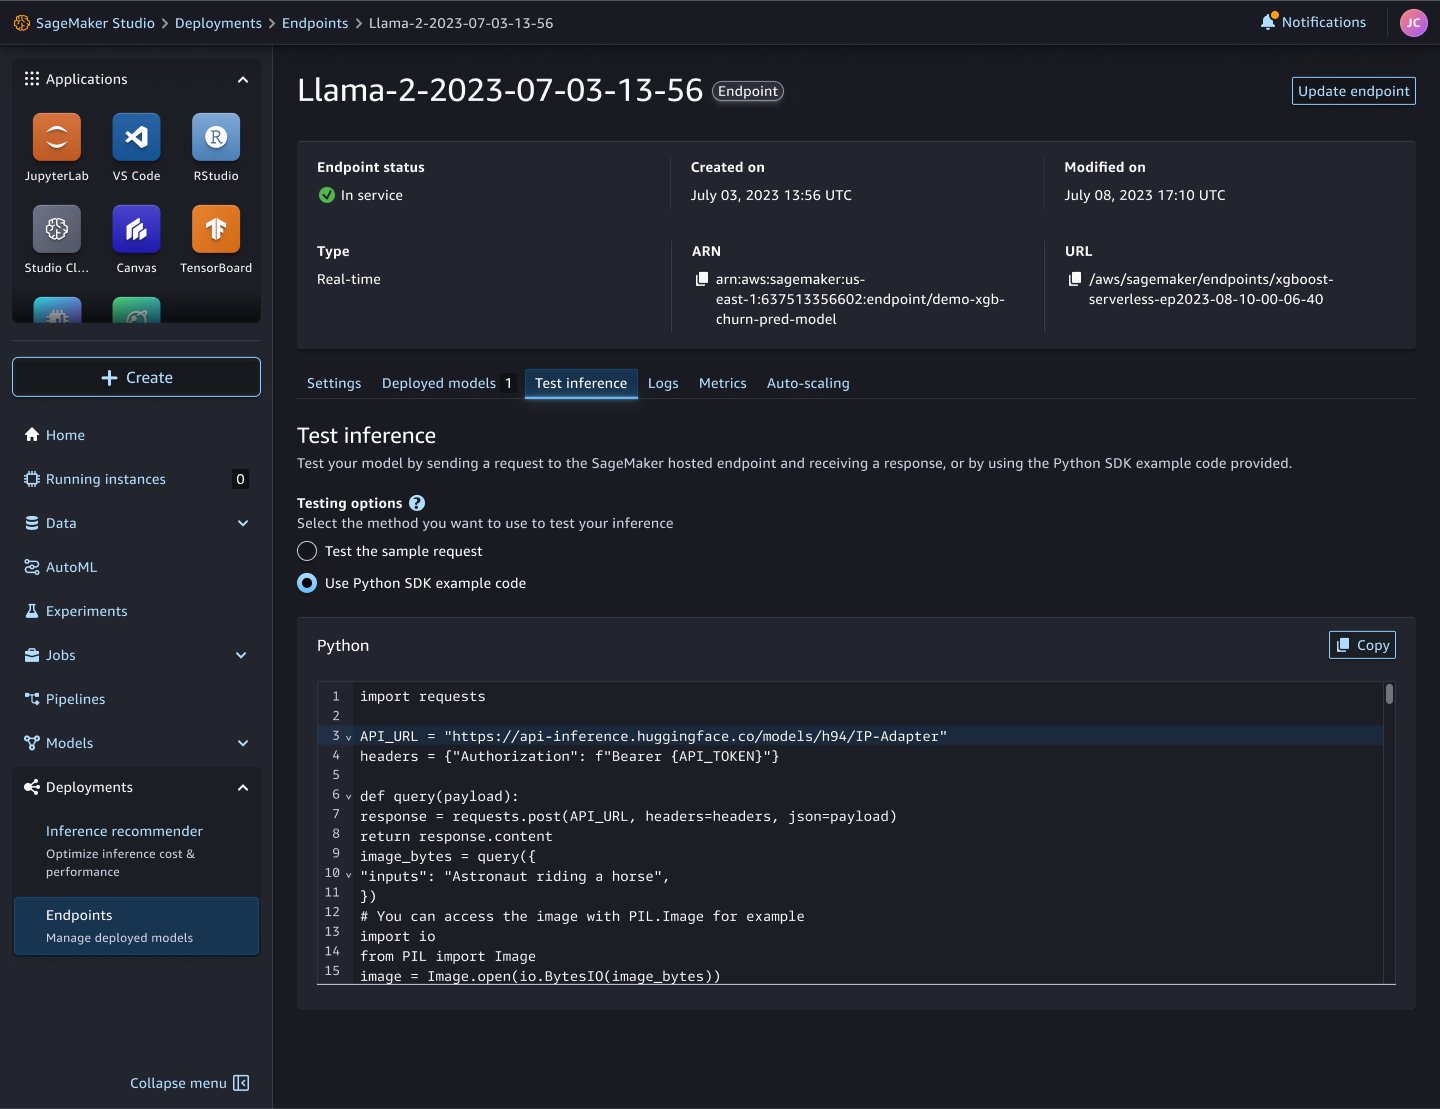Open the Logs tab
The height and width of the screenshot is (1109, 1440).
coord(663,383)
